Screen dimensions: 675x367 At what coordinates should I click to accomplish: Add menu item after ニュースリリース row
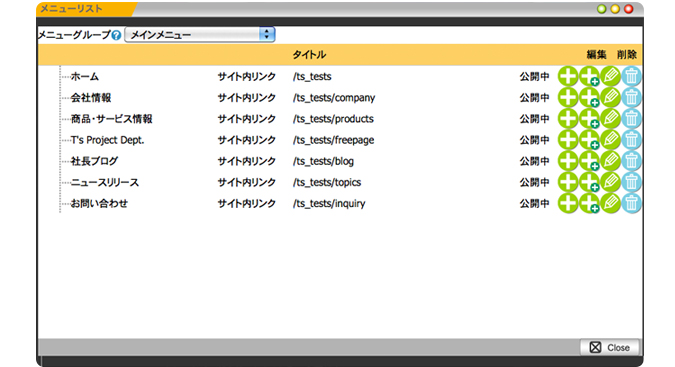point(568,182)
